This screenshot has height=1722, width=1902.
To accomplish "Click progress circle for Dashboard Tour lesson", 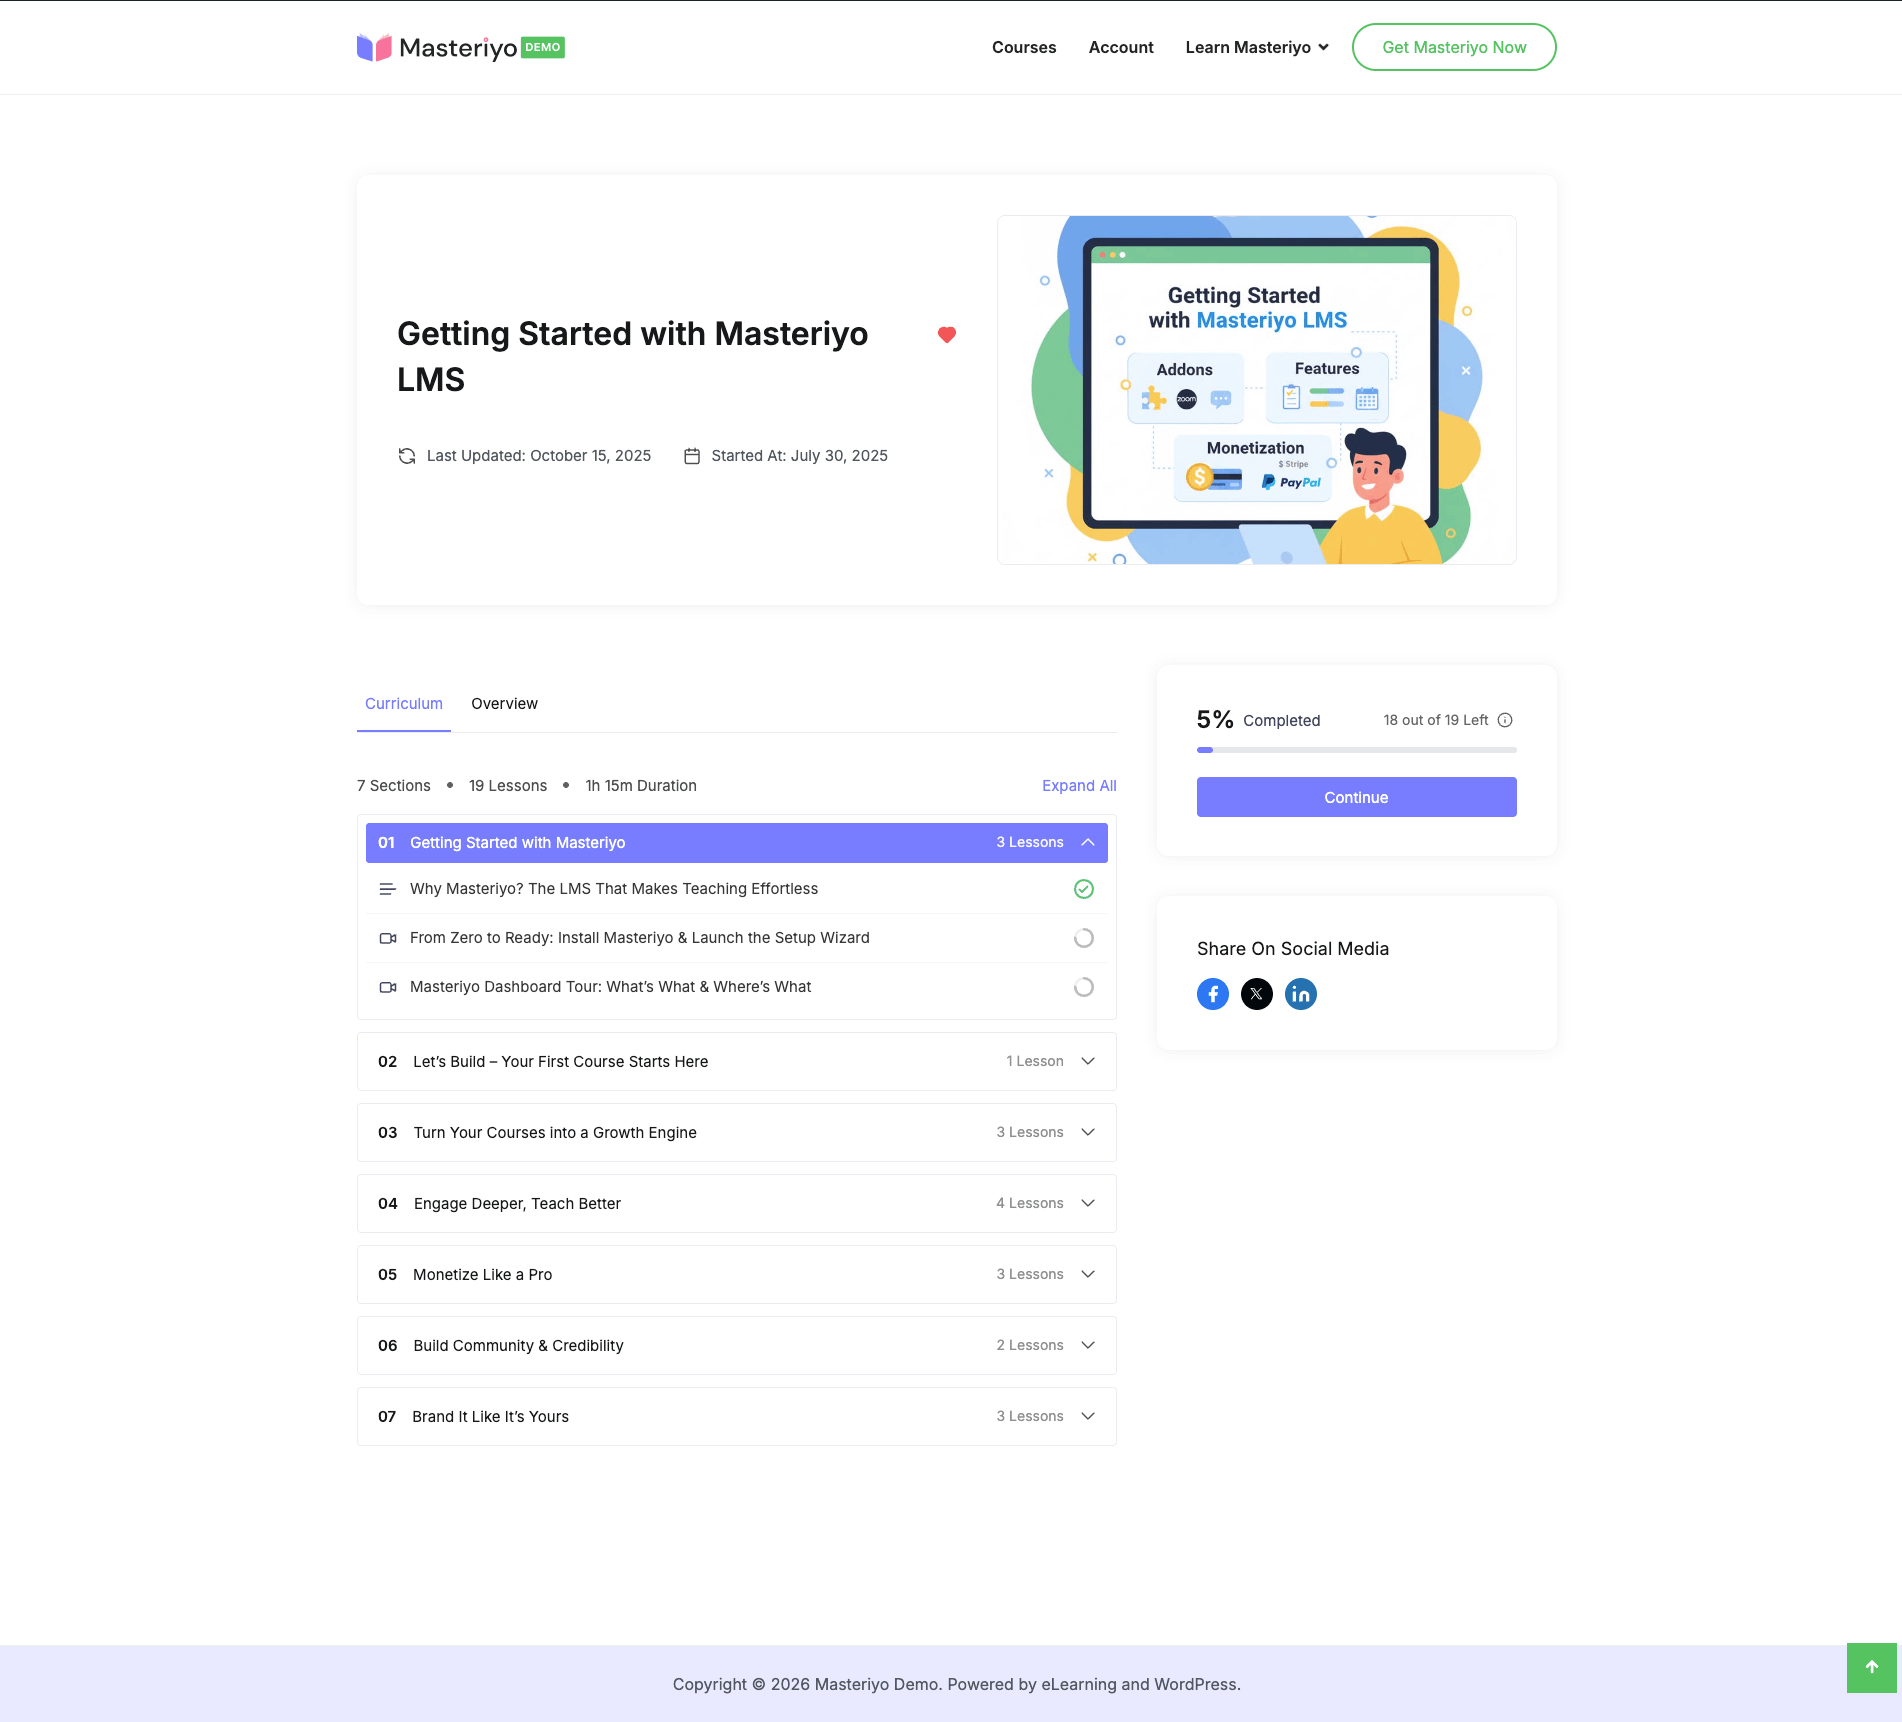I will (x=1084, y=987).
